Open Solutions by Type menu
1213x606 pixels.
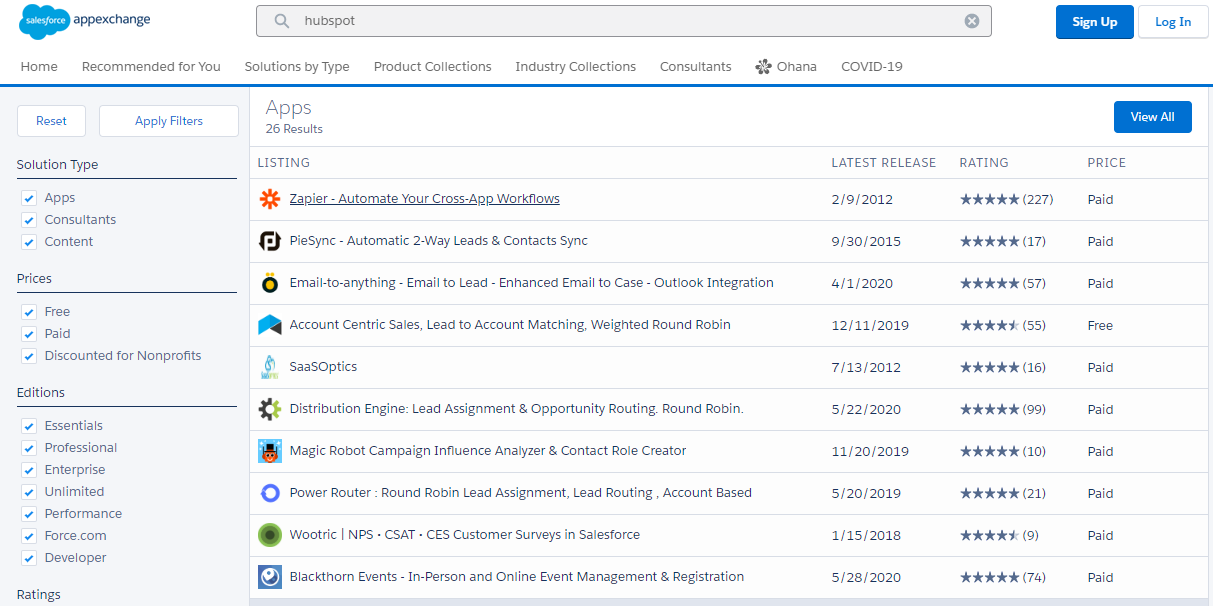pyautogui.click(x=297, y=67)
